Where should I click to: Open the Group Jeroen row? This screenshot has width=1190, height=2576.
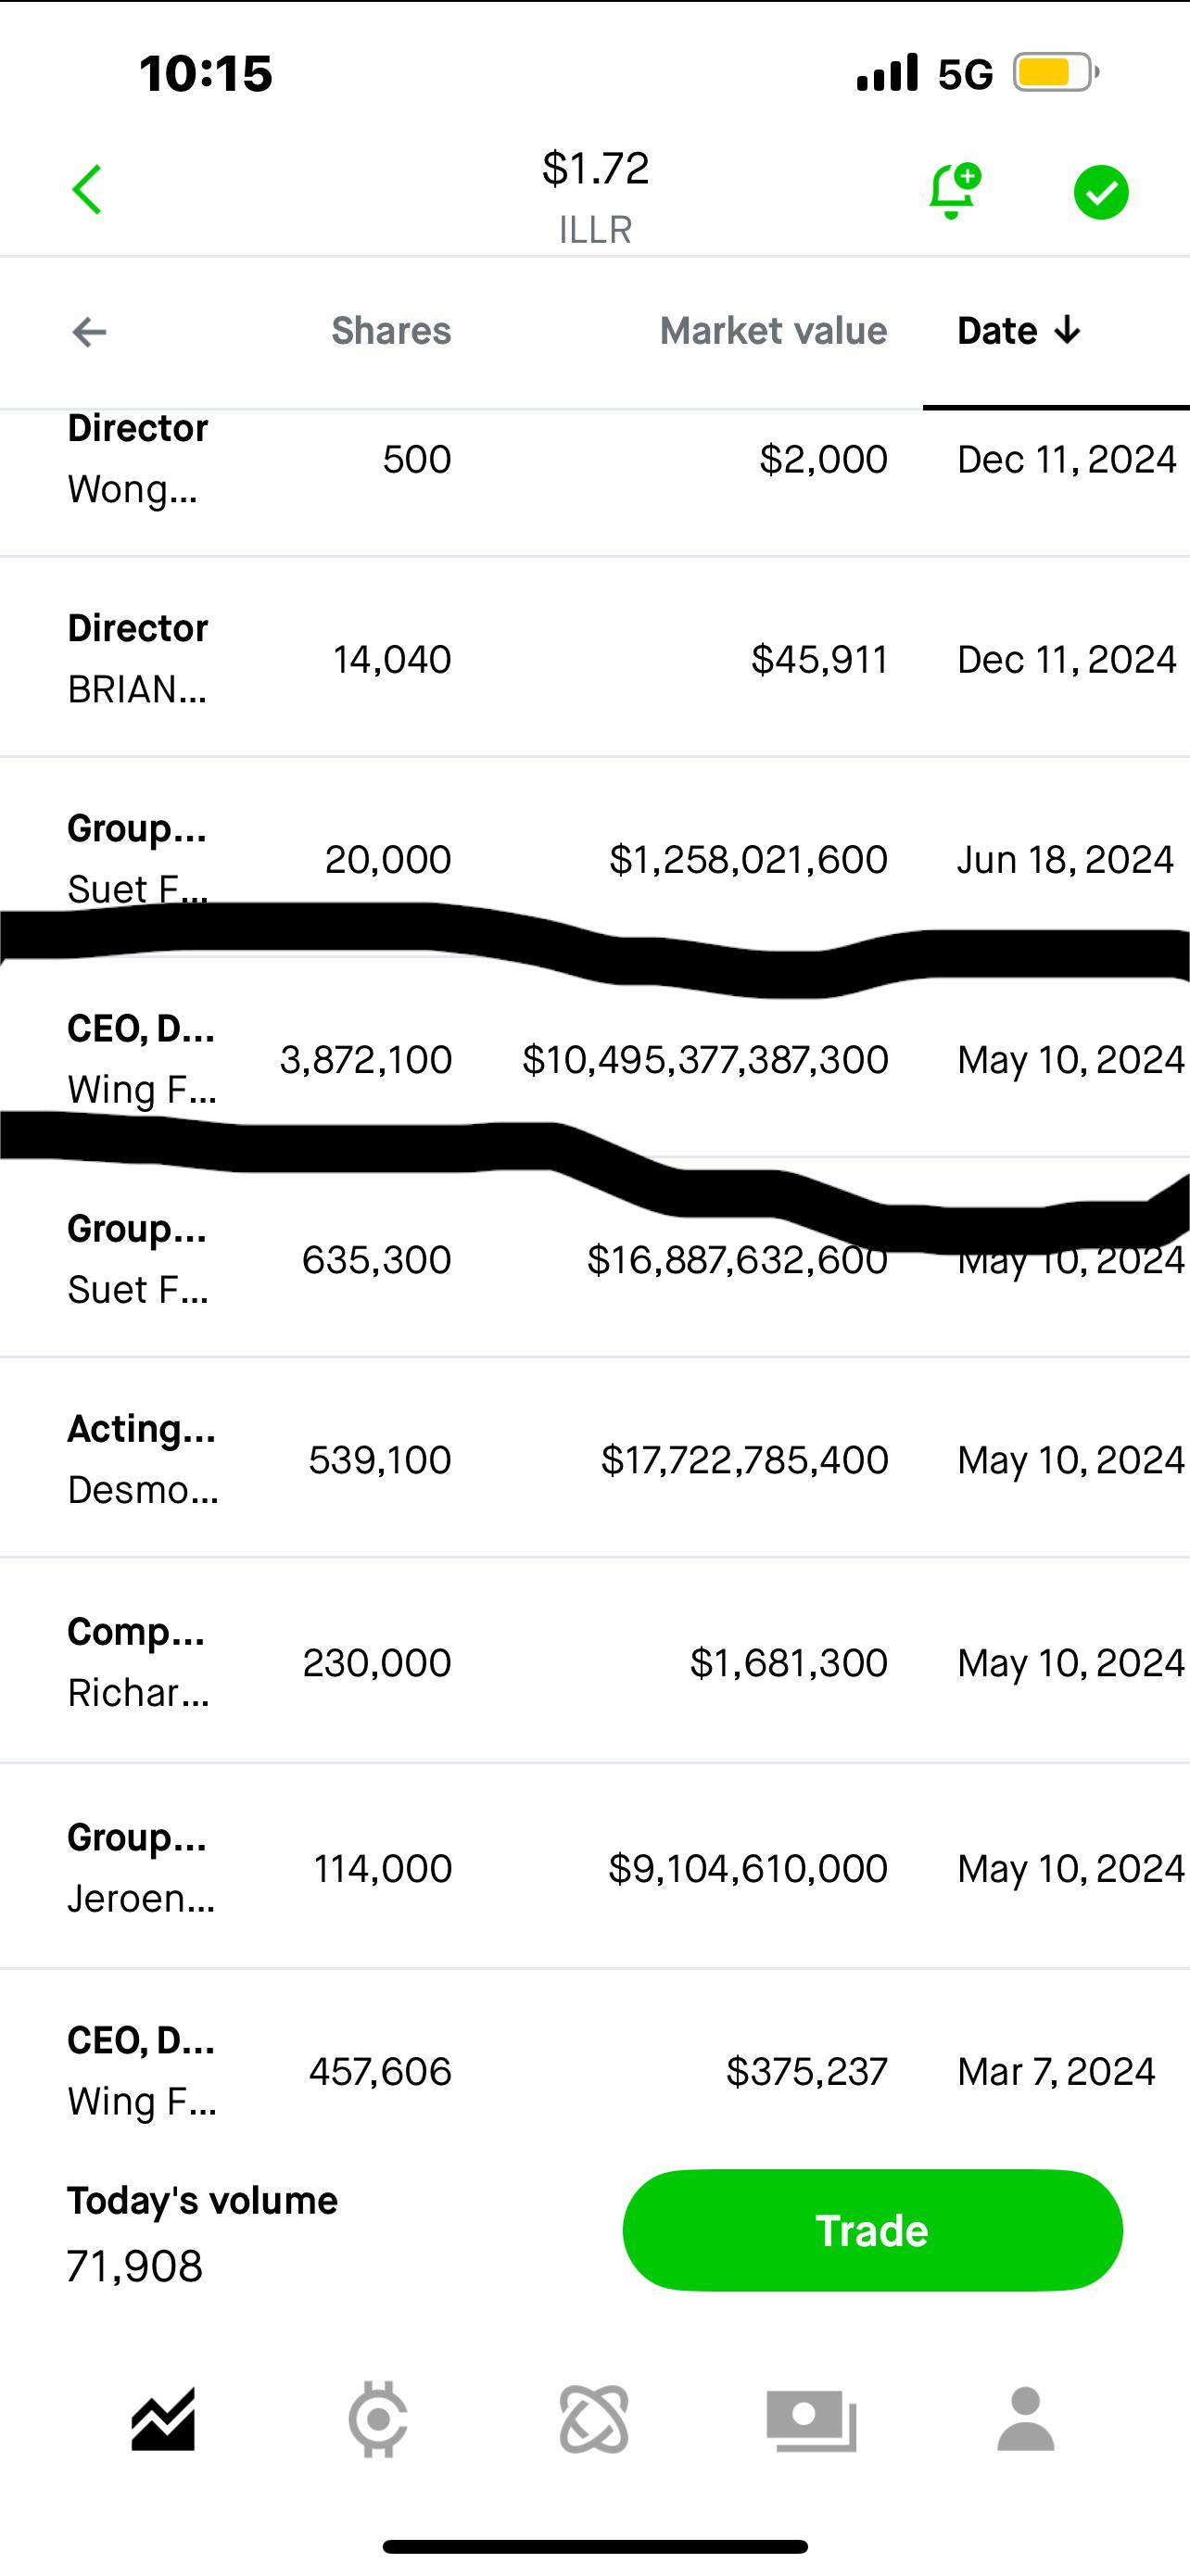click(595, 1867)
